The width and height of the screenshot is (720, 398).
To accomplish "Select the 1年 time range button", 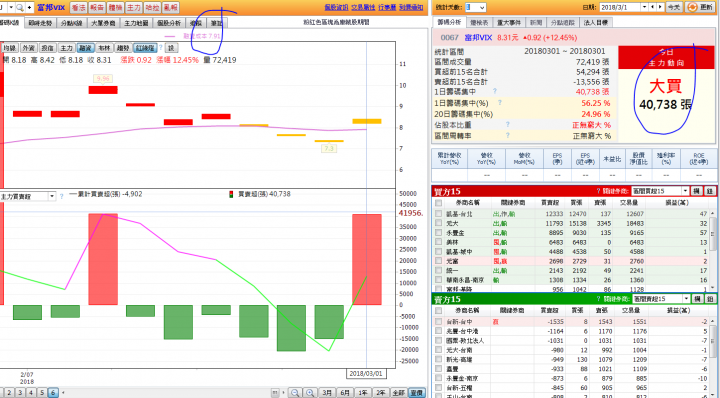I will (363, 393).
